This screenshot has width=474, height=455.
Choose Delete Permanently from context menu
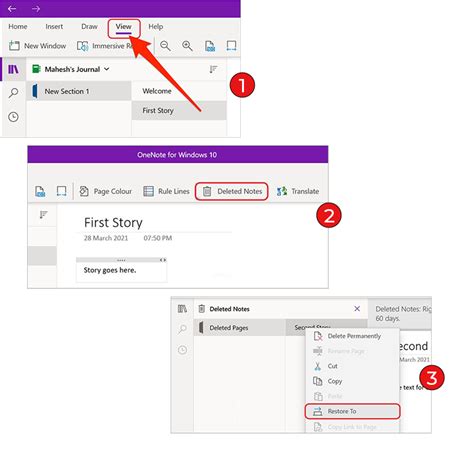click(352, 336)
